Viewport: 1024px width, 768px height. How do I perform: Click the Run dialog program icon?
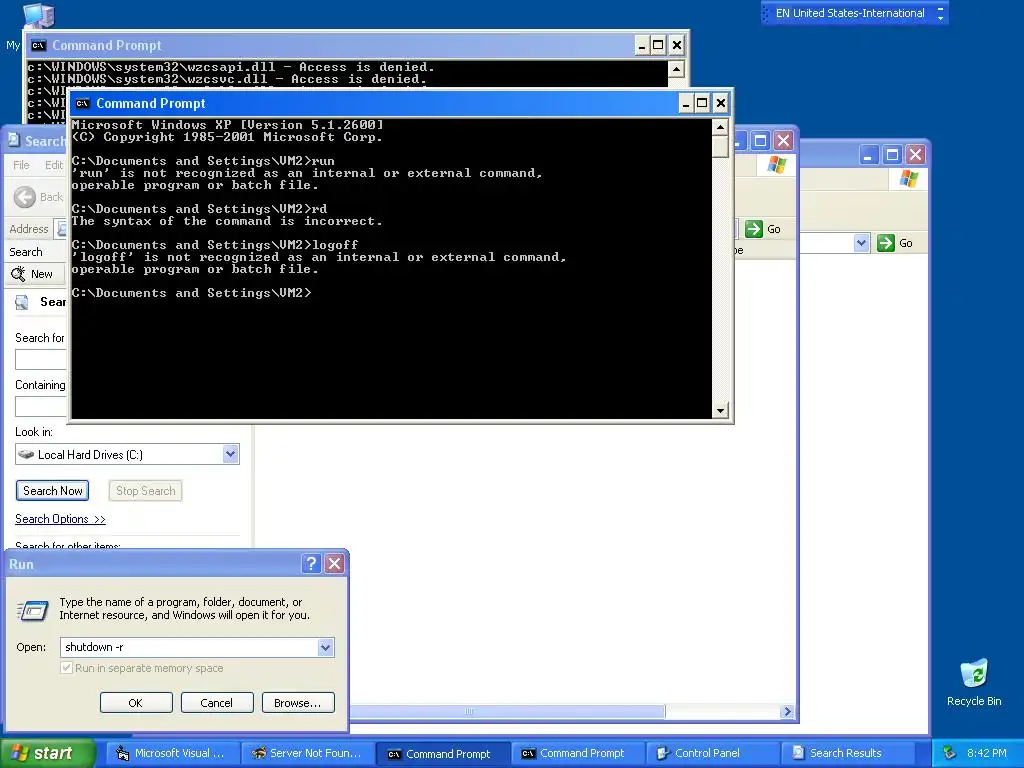(33, 610)
